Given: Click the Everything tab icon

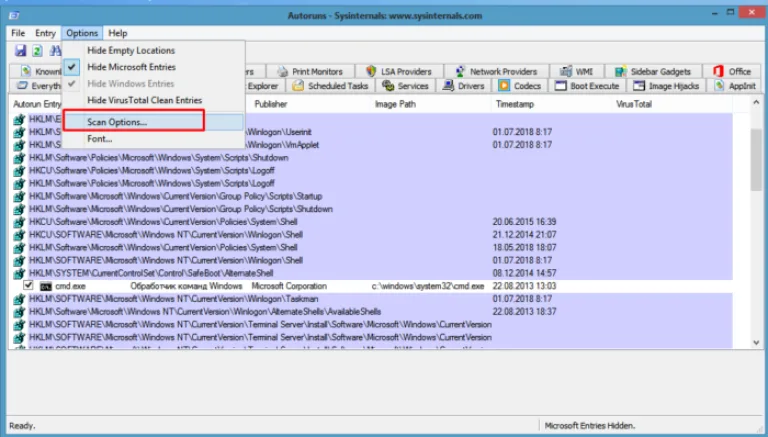Looking at the screenshot, I should point(22,86).
